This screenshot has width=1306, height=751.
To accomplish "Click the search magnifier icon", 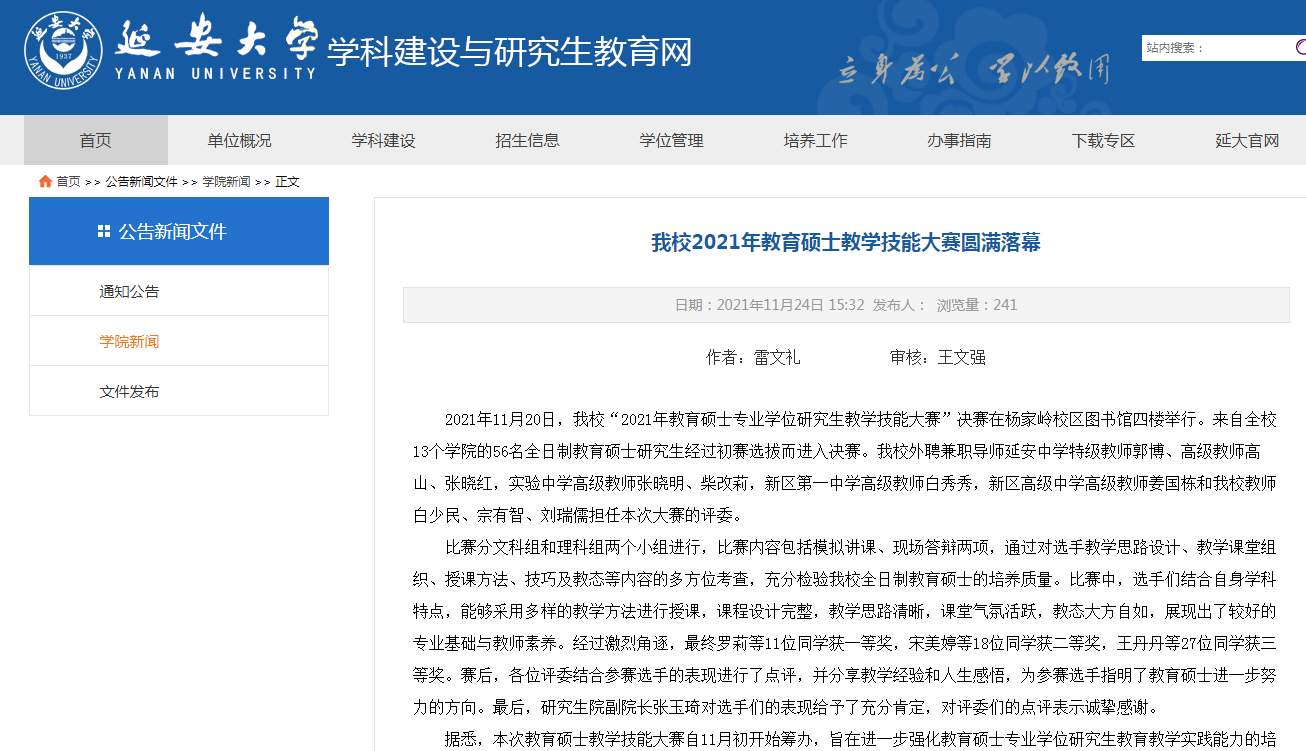I will coord(1300,47).
